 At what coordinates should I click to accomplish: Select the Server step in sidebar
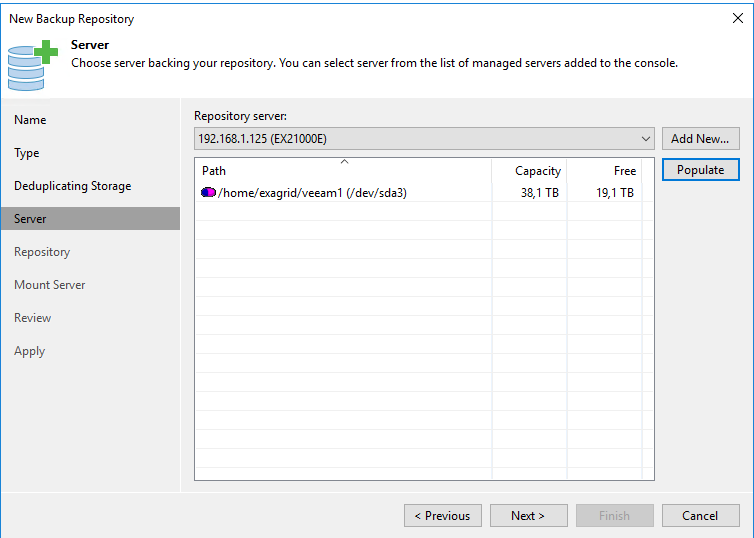[x=90, y=219]
